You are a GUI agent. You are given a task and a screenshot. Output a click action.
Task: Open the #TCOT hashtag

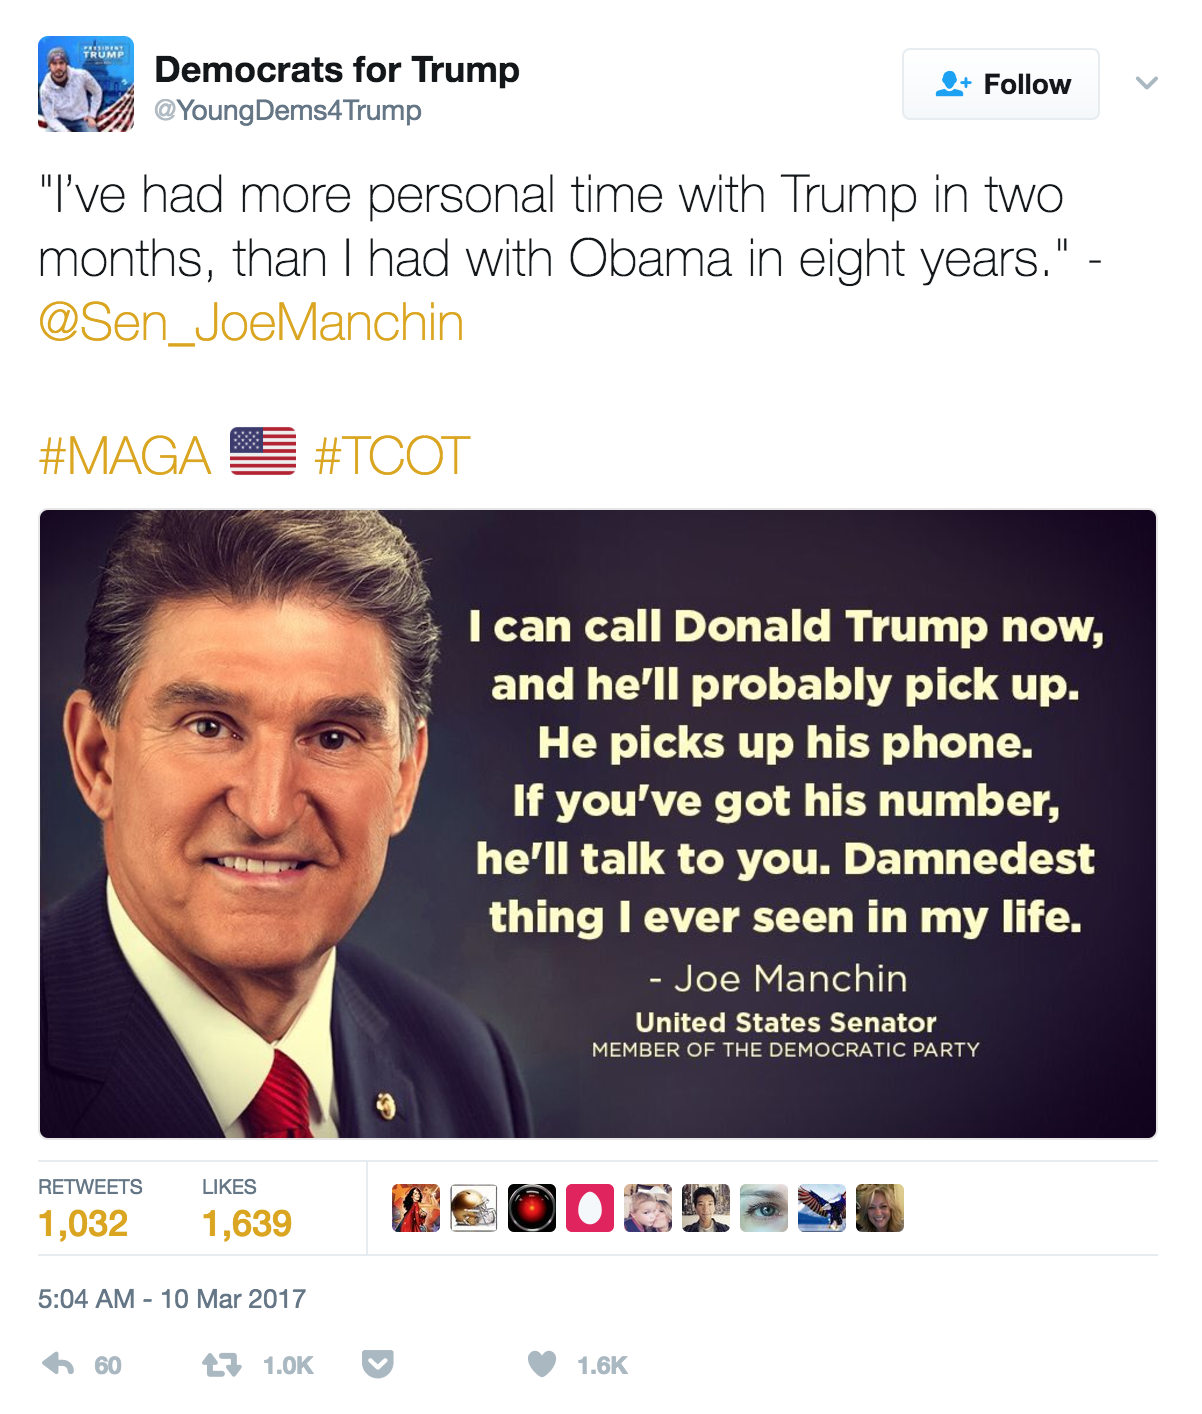point(392,456)
